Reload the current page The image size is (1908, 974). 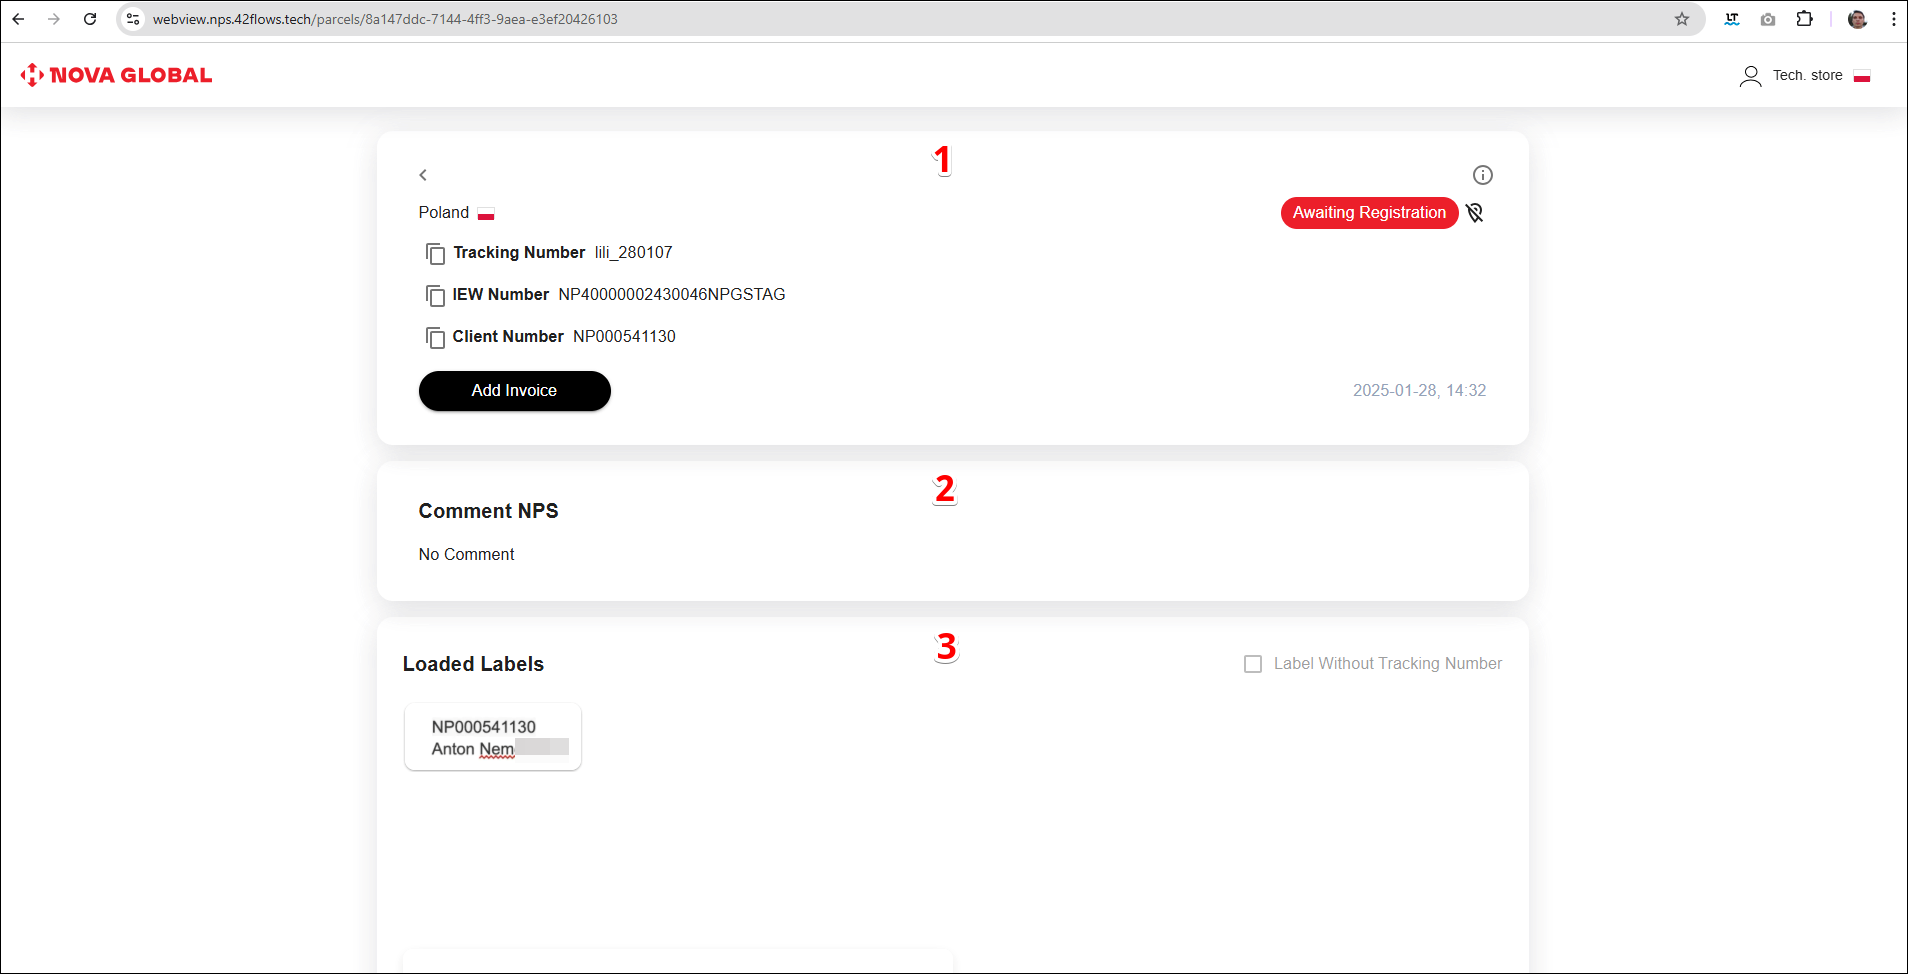[x=90, y=19]
